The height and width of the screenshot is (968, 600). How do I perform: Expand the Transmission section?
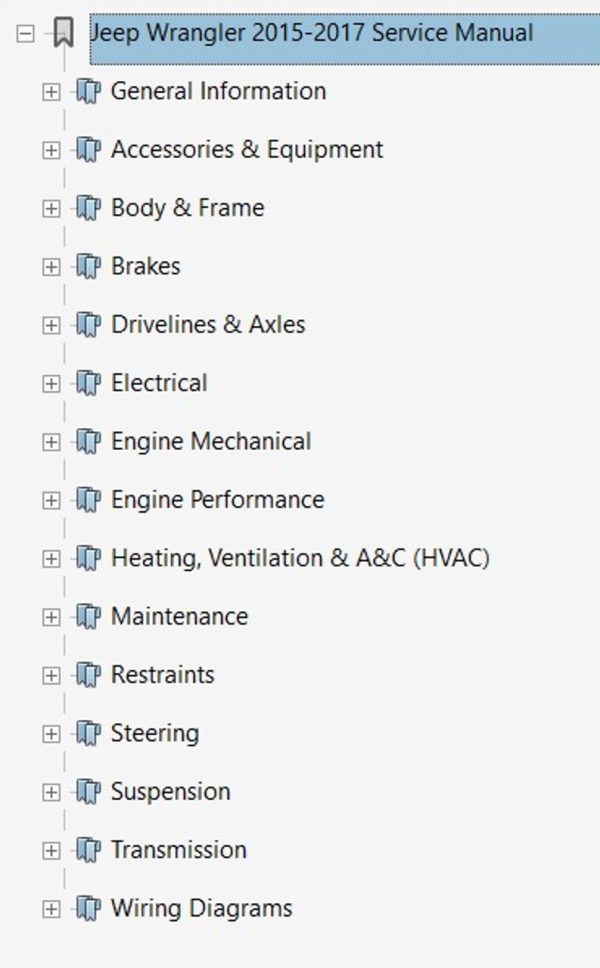tap(51, 851)
